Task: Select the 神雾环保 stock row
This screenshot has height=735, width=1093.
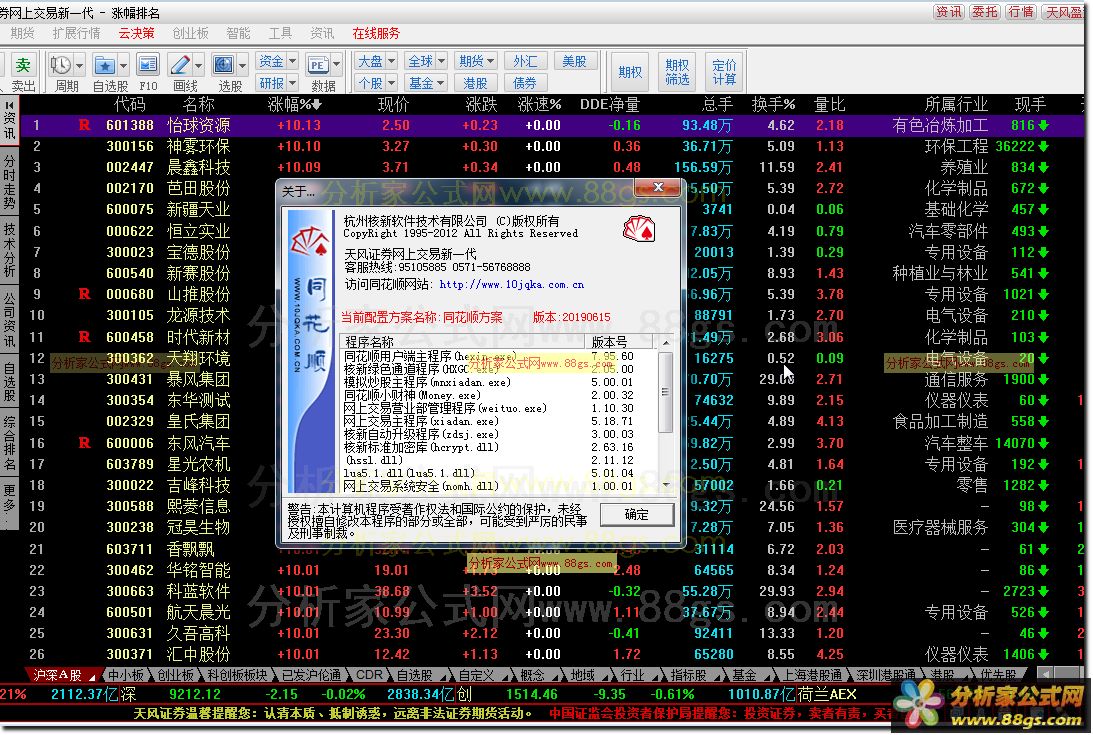Action: 551,146
